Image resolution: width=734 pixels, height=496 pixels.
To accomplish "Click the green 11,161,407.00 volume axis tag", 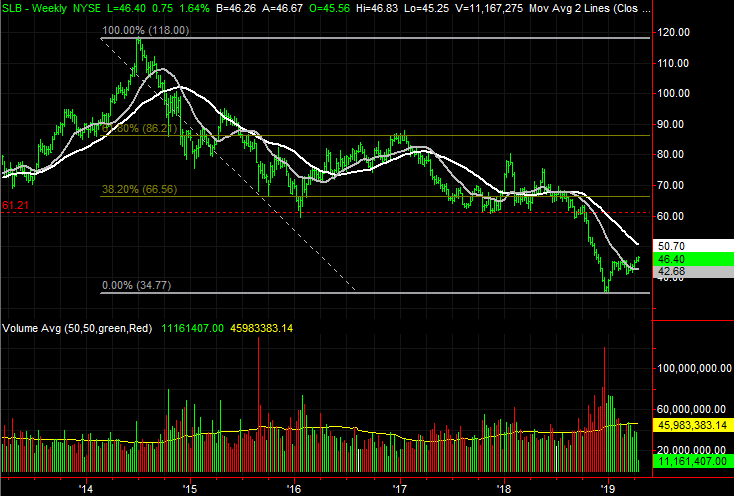I will 693,461.
